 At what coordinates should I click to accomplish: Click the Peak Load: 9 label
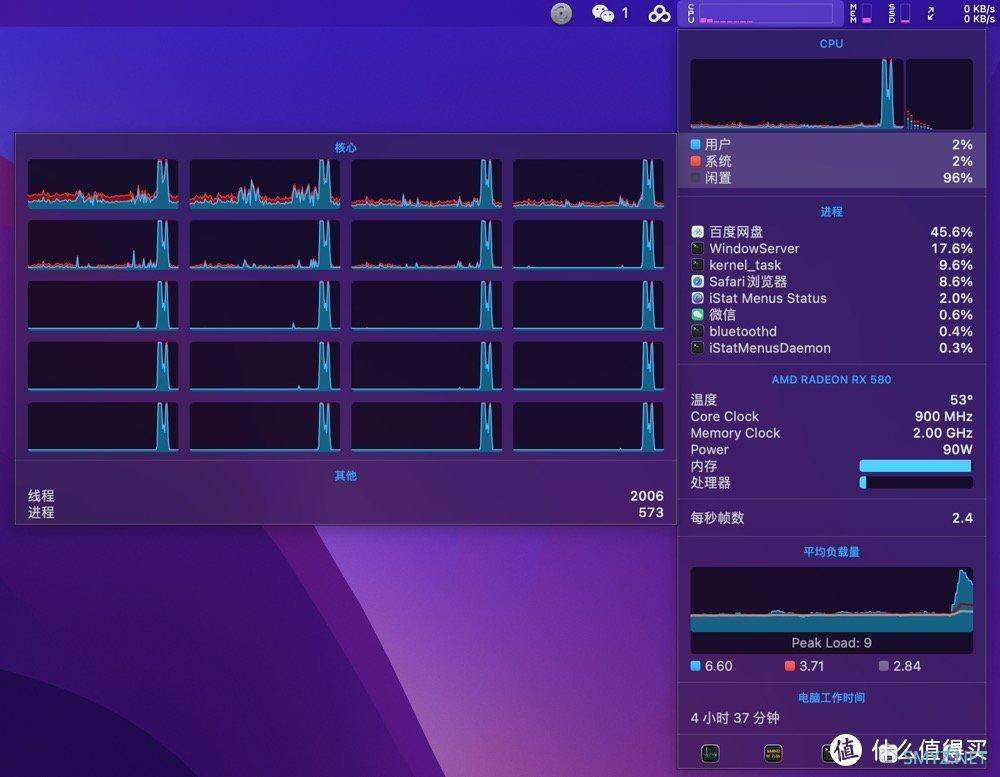tap(831, 643)
